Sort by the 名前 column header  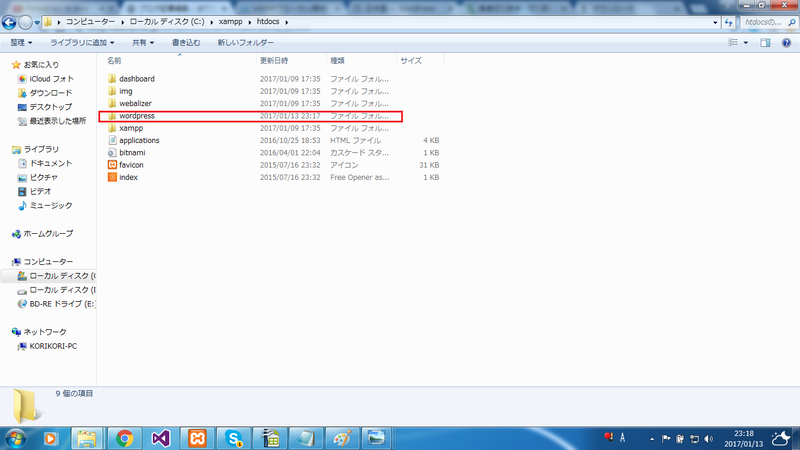[x=114, y=60]
